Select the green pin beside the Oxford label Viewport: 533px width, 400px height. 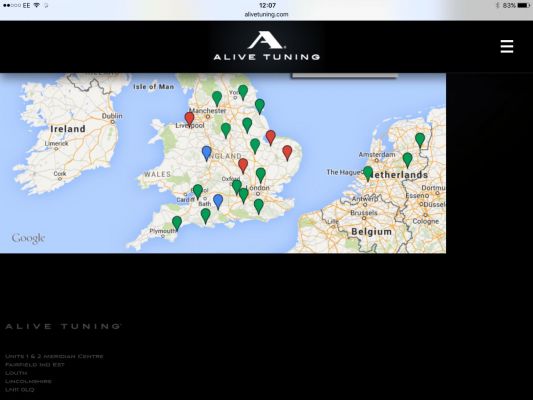point(237,188)
